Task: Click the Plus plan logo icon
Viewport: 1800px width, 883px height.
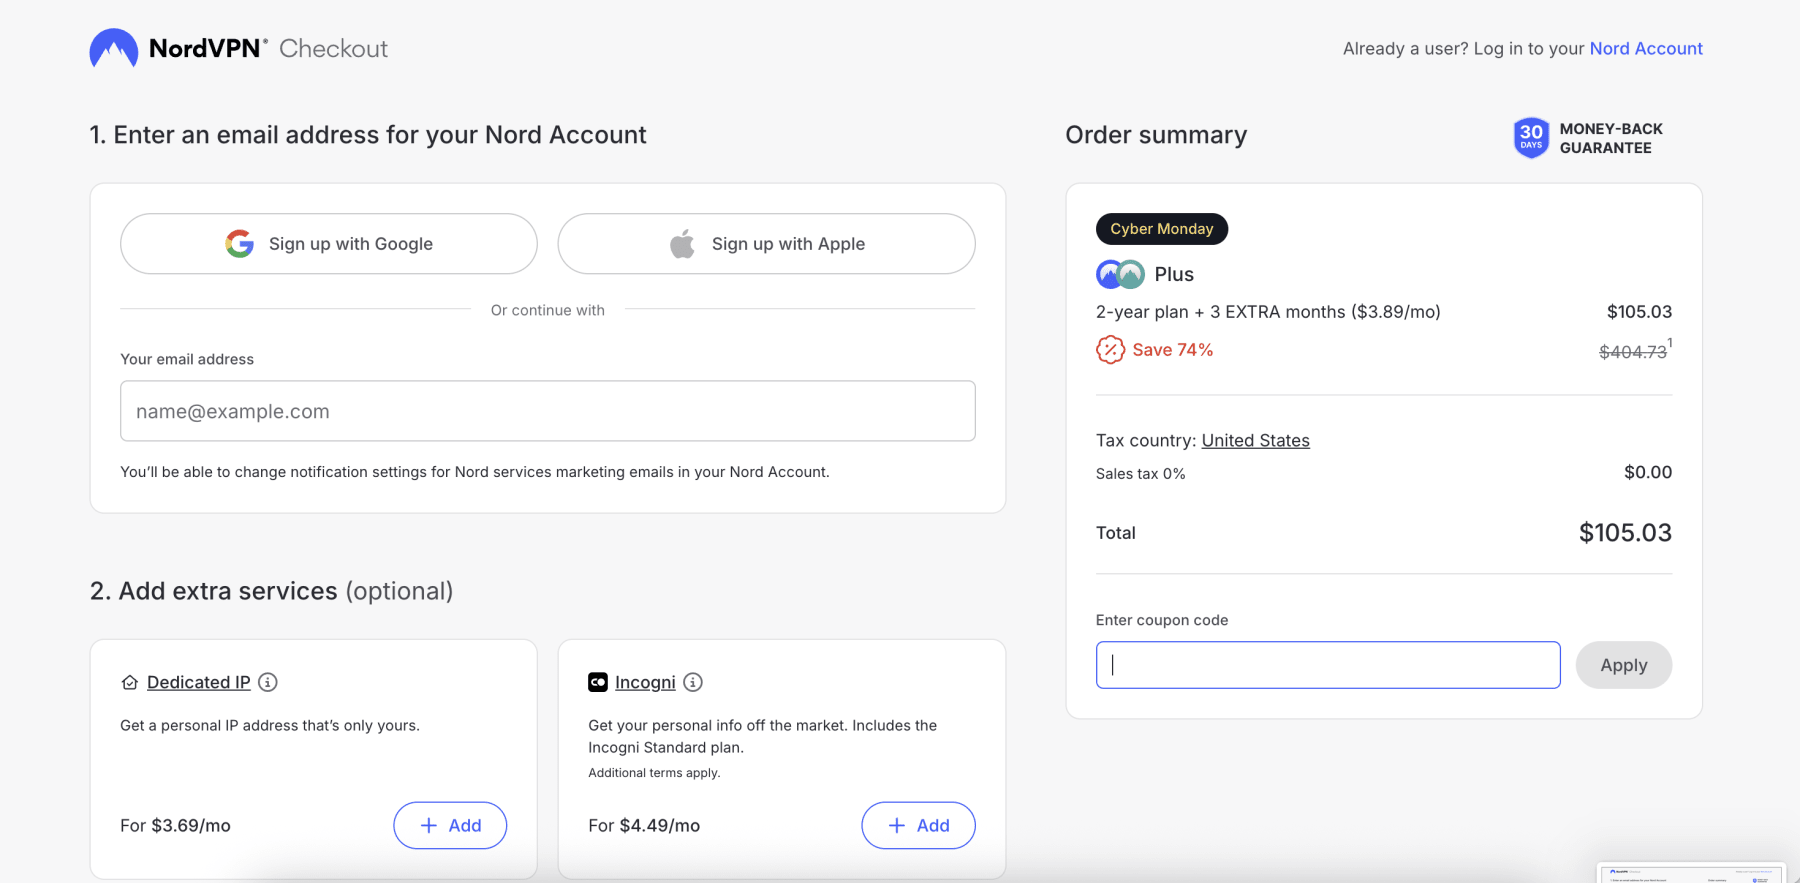Action: click(1120, 274)
